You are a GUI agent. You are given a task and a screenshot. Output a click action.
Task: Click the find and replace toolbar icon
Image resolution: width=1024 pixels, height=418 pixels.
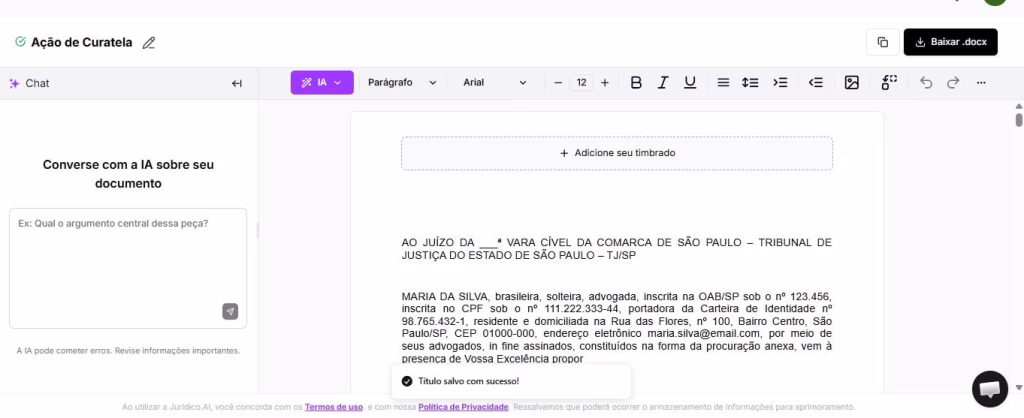(889, 82)
